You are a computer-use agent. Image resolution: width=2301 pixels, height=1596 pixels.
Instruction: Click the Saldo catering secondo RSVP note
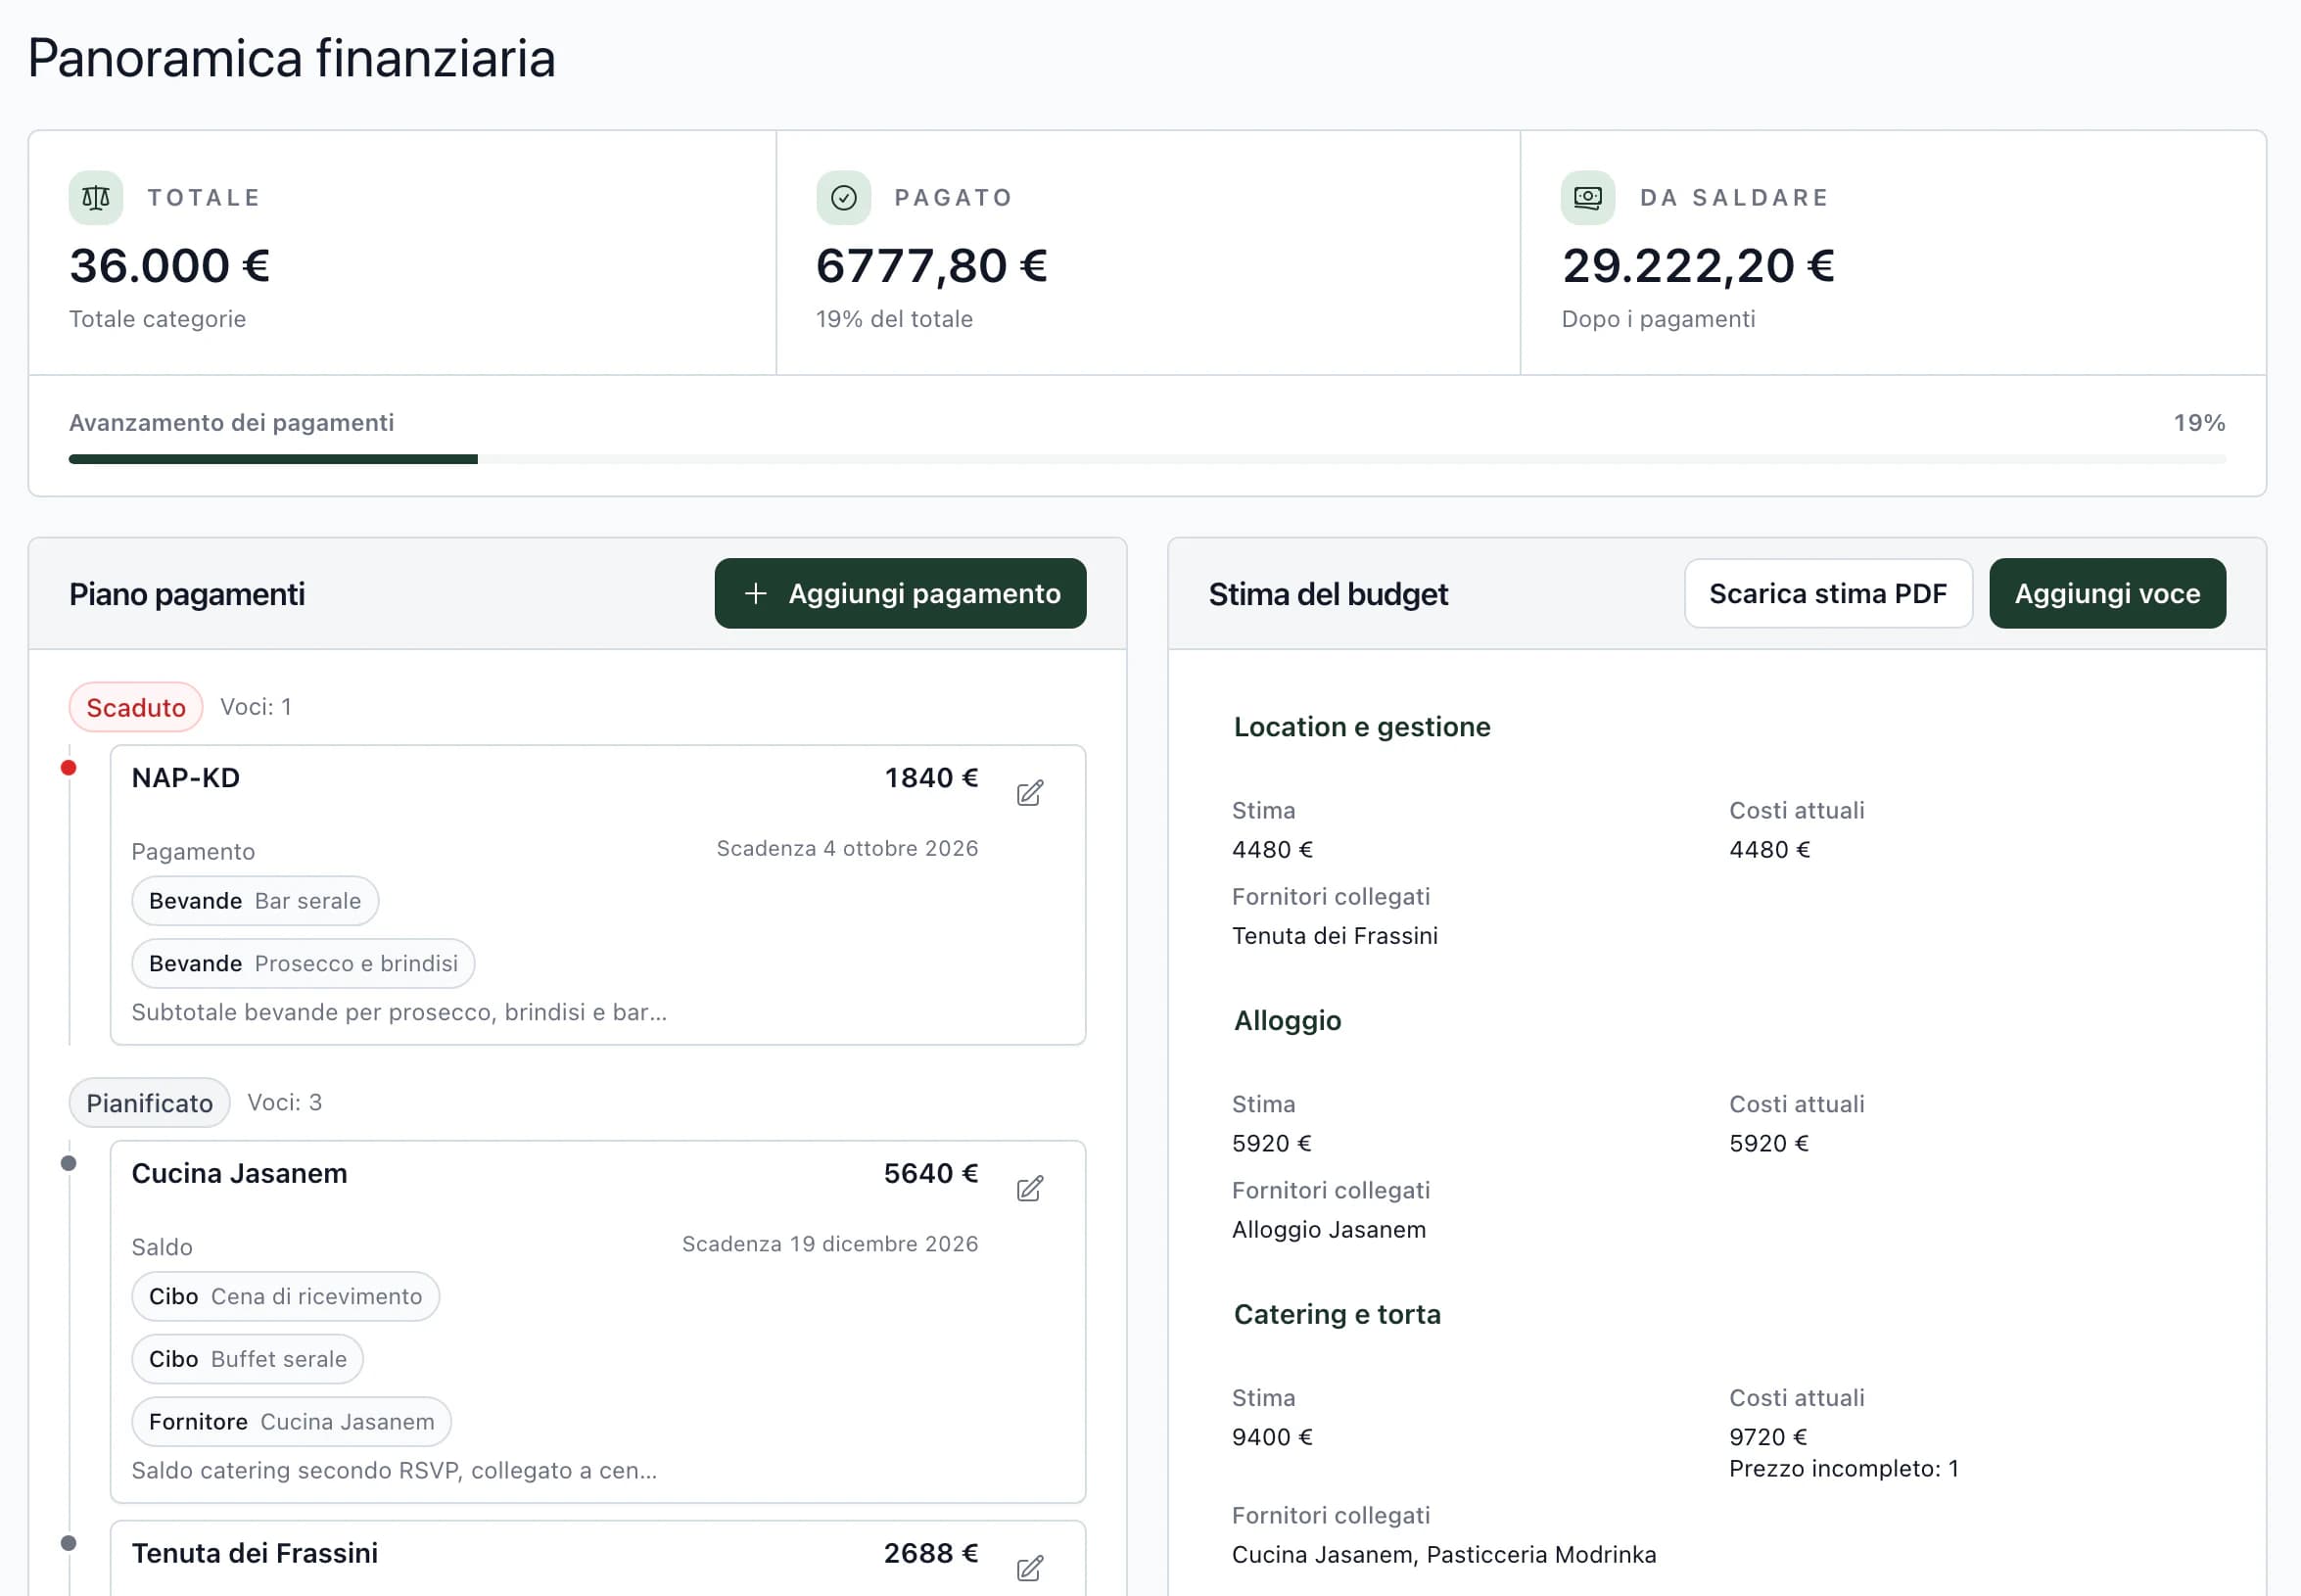[x=394, y=1470]
